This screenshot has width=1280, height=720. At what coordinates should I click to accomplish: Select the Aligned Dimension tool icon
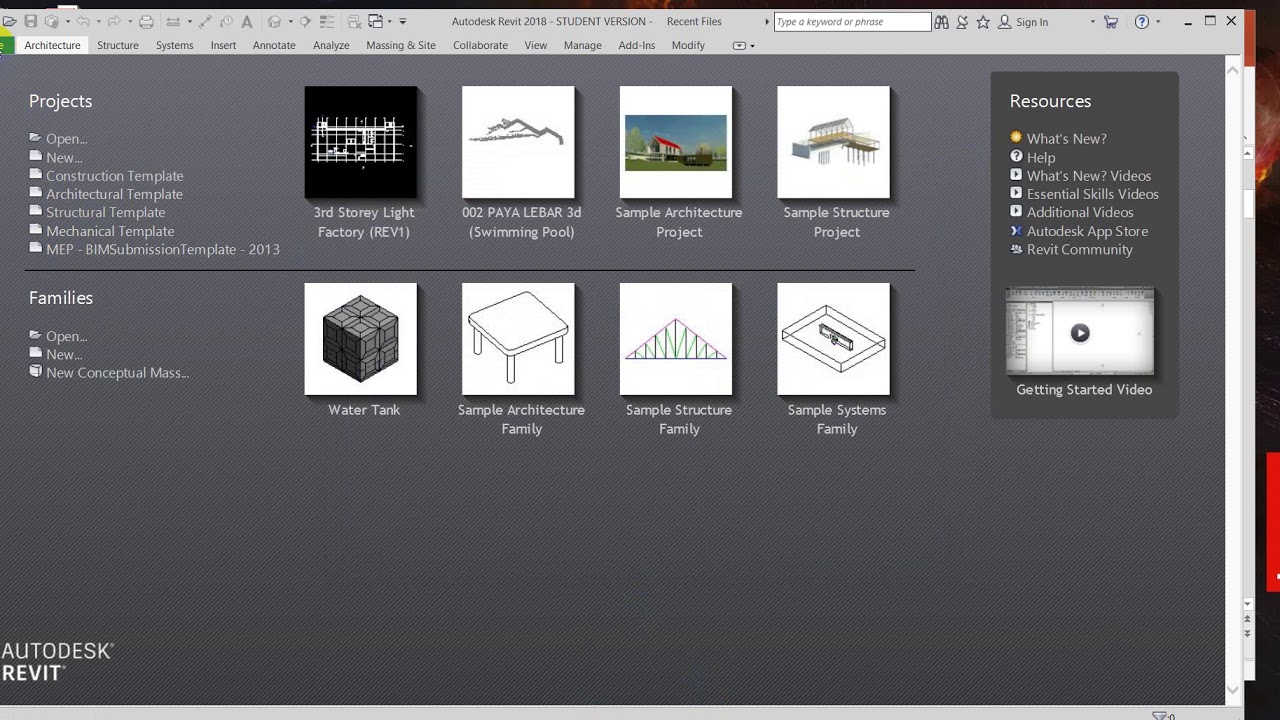coord(205,21)
